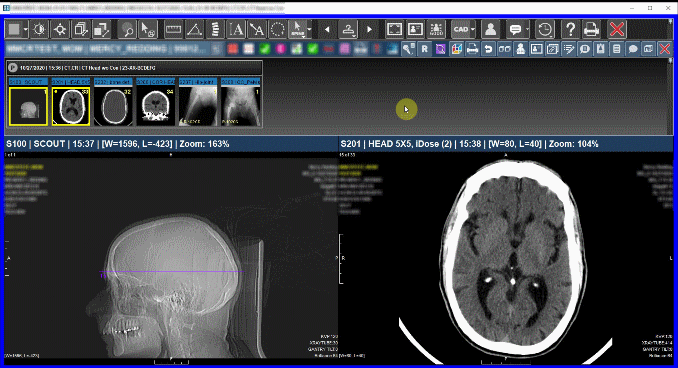Expand the chat message dropdown arrow

tap(528, 29)
